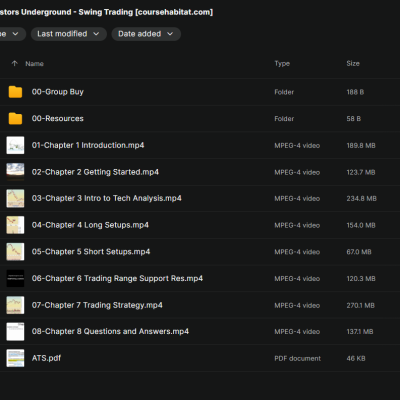
Task: Click the 00-Resources folder icon
Action: tap(15, 118)
